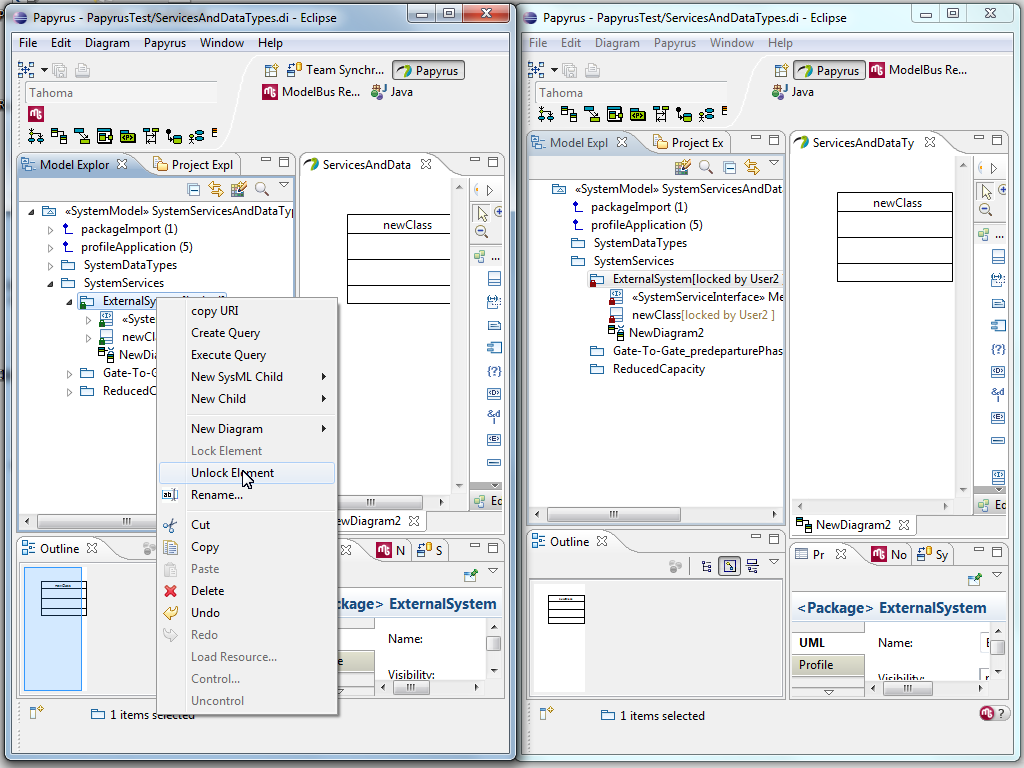Screen dimensions: 1024x768
Task: Expand packageImport (1) in the left tree
Action: pyautogui.click(x=50, y=230)
